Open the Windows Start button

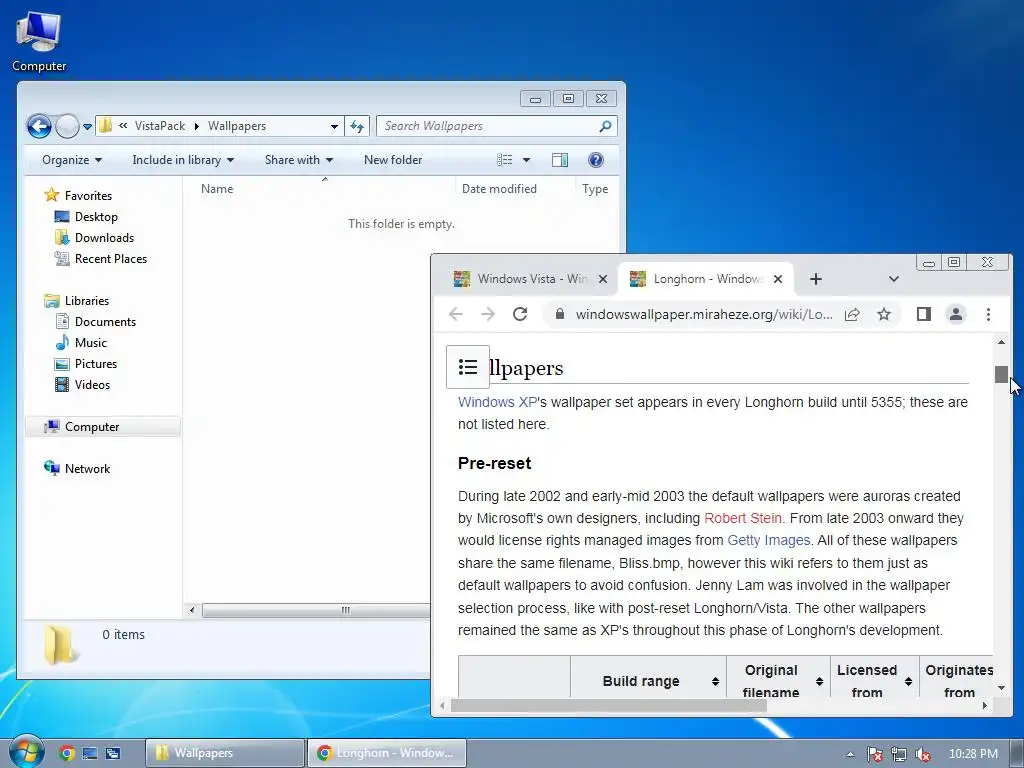(x=27, y=752)
